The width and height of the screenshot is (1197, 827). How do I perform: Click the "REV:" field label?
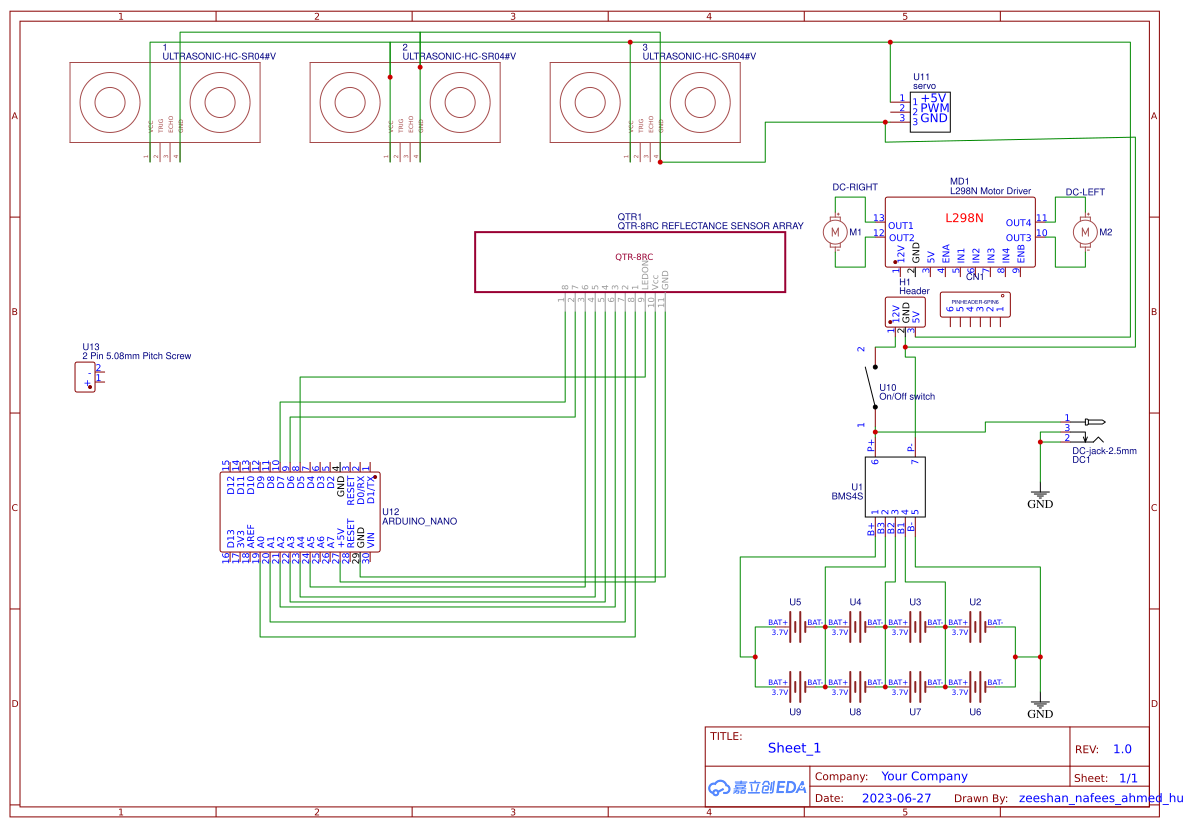pyautogui.click(x=1087, y=749)
